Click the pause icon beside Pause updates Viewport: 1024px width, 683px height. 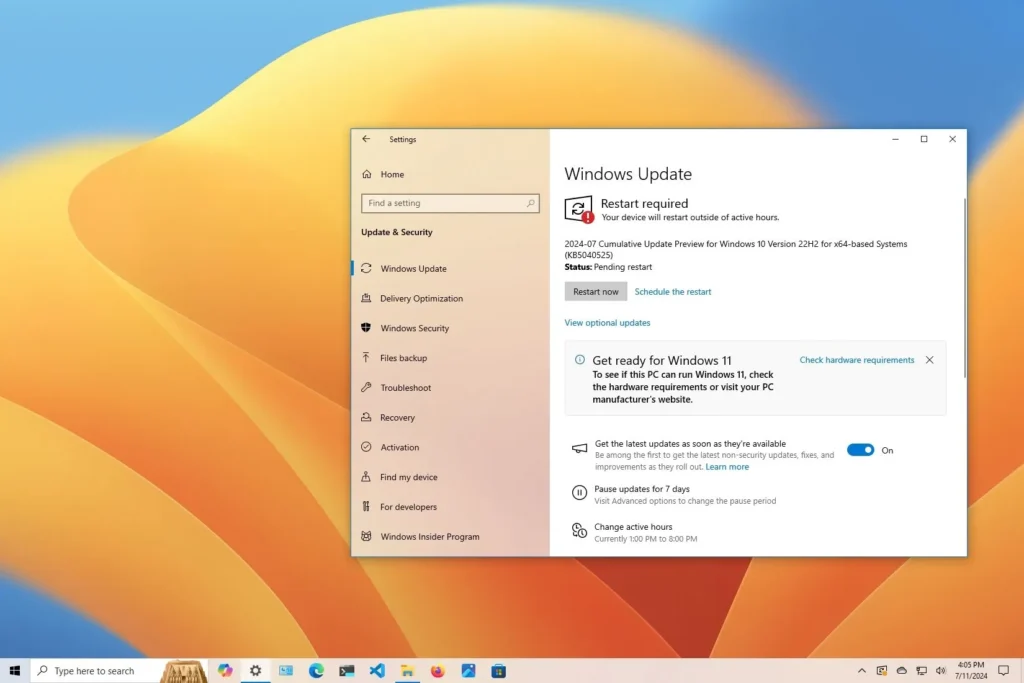point(579,492)
